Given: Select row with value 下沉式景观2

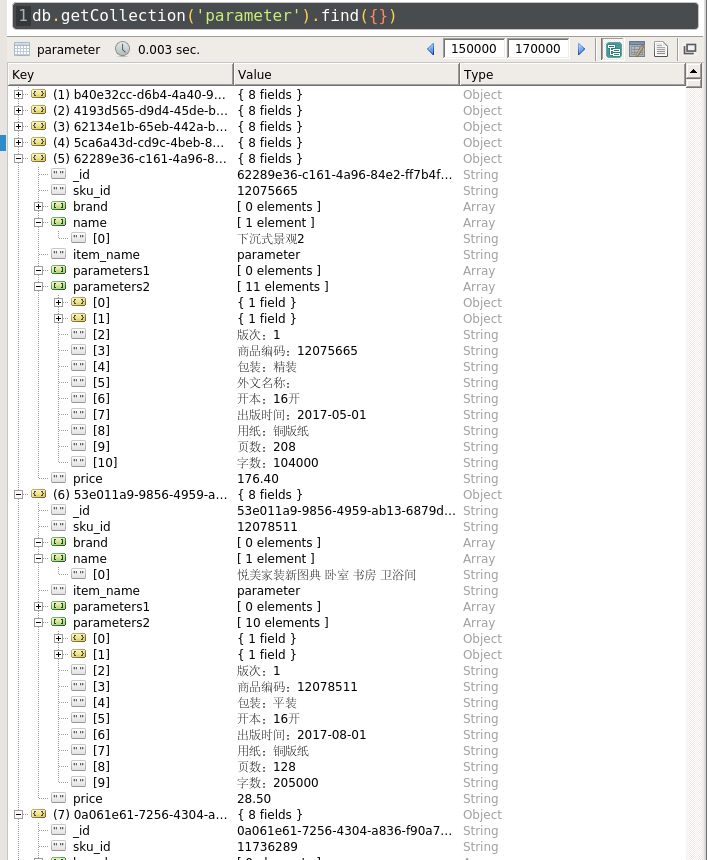Looking at the screenshot, I should (347, 238).
